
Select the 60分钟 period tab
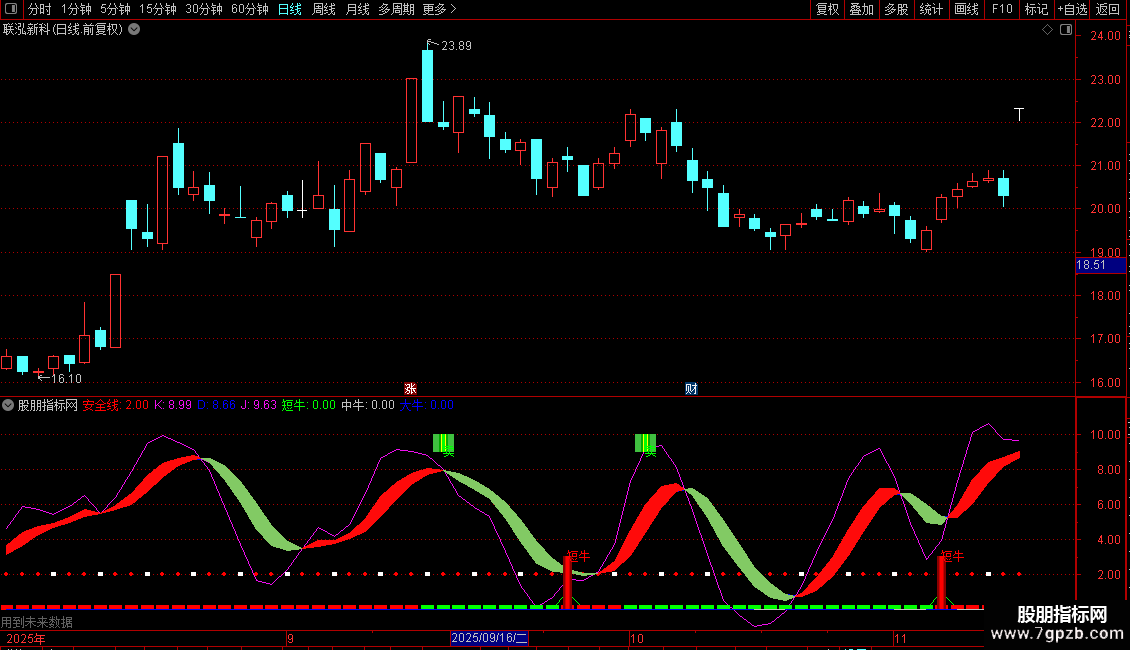[249, 9]
